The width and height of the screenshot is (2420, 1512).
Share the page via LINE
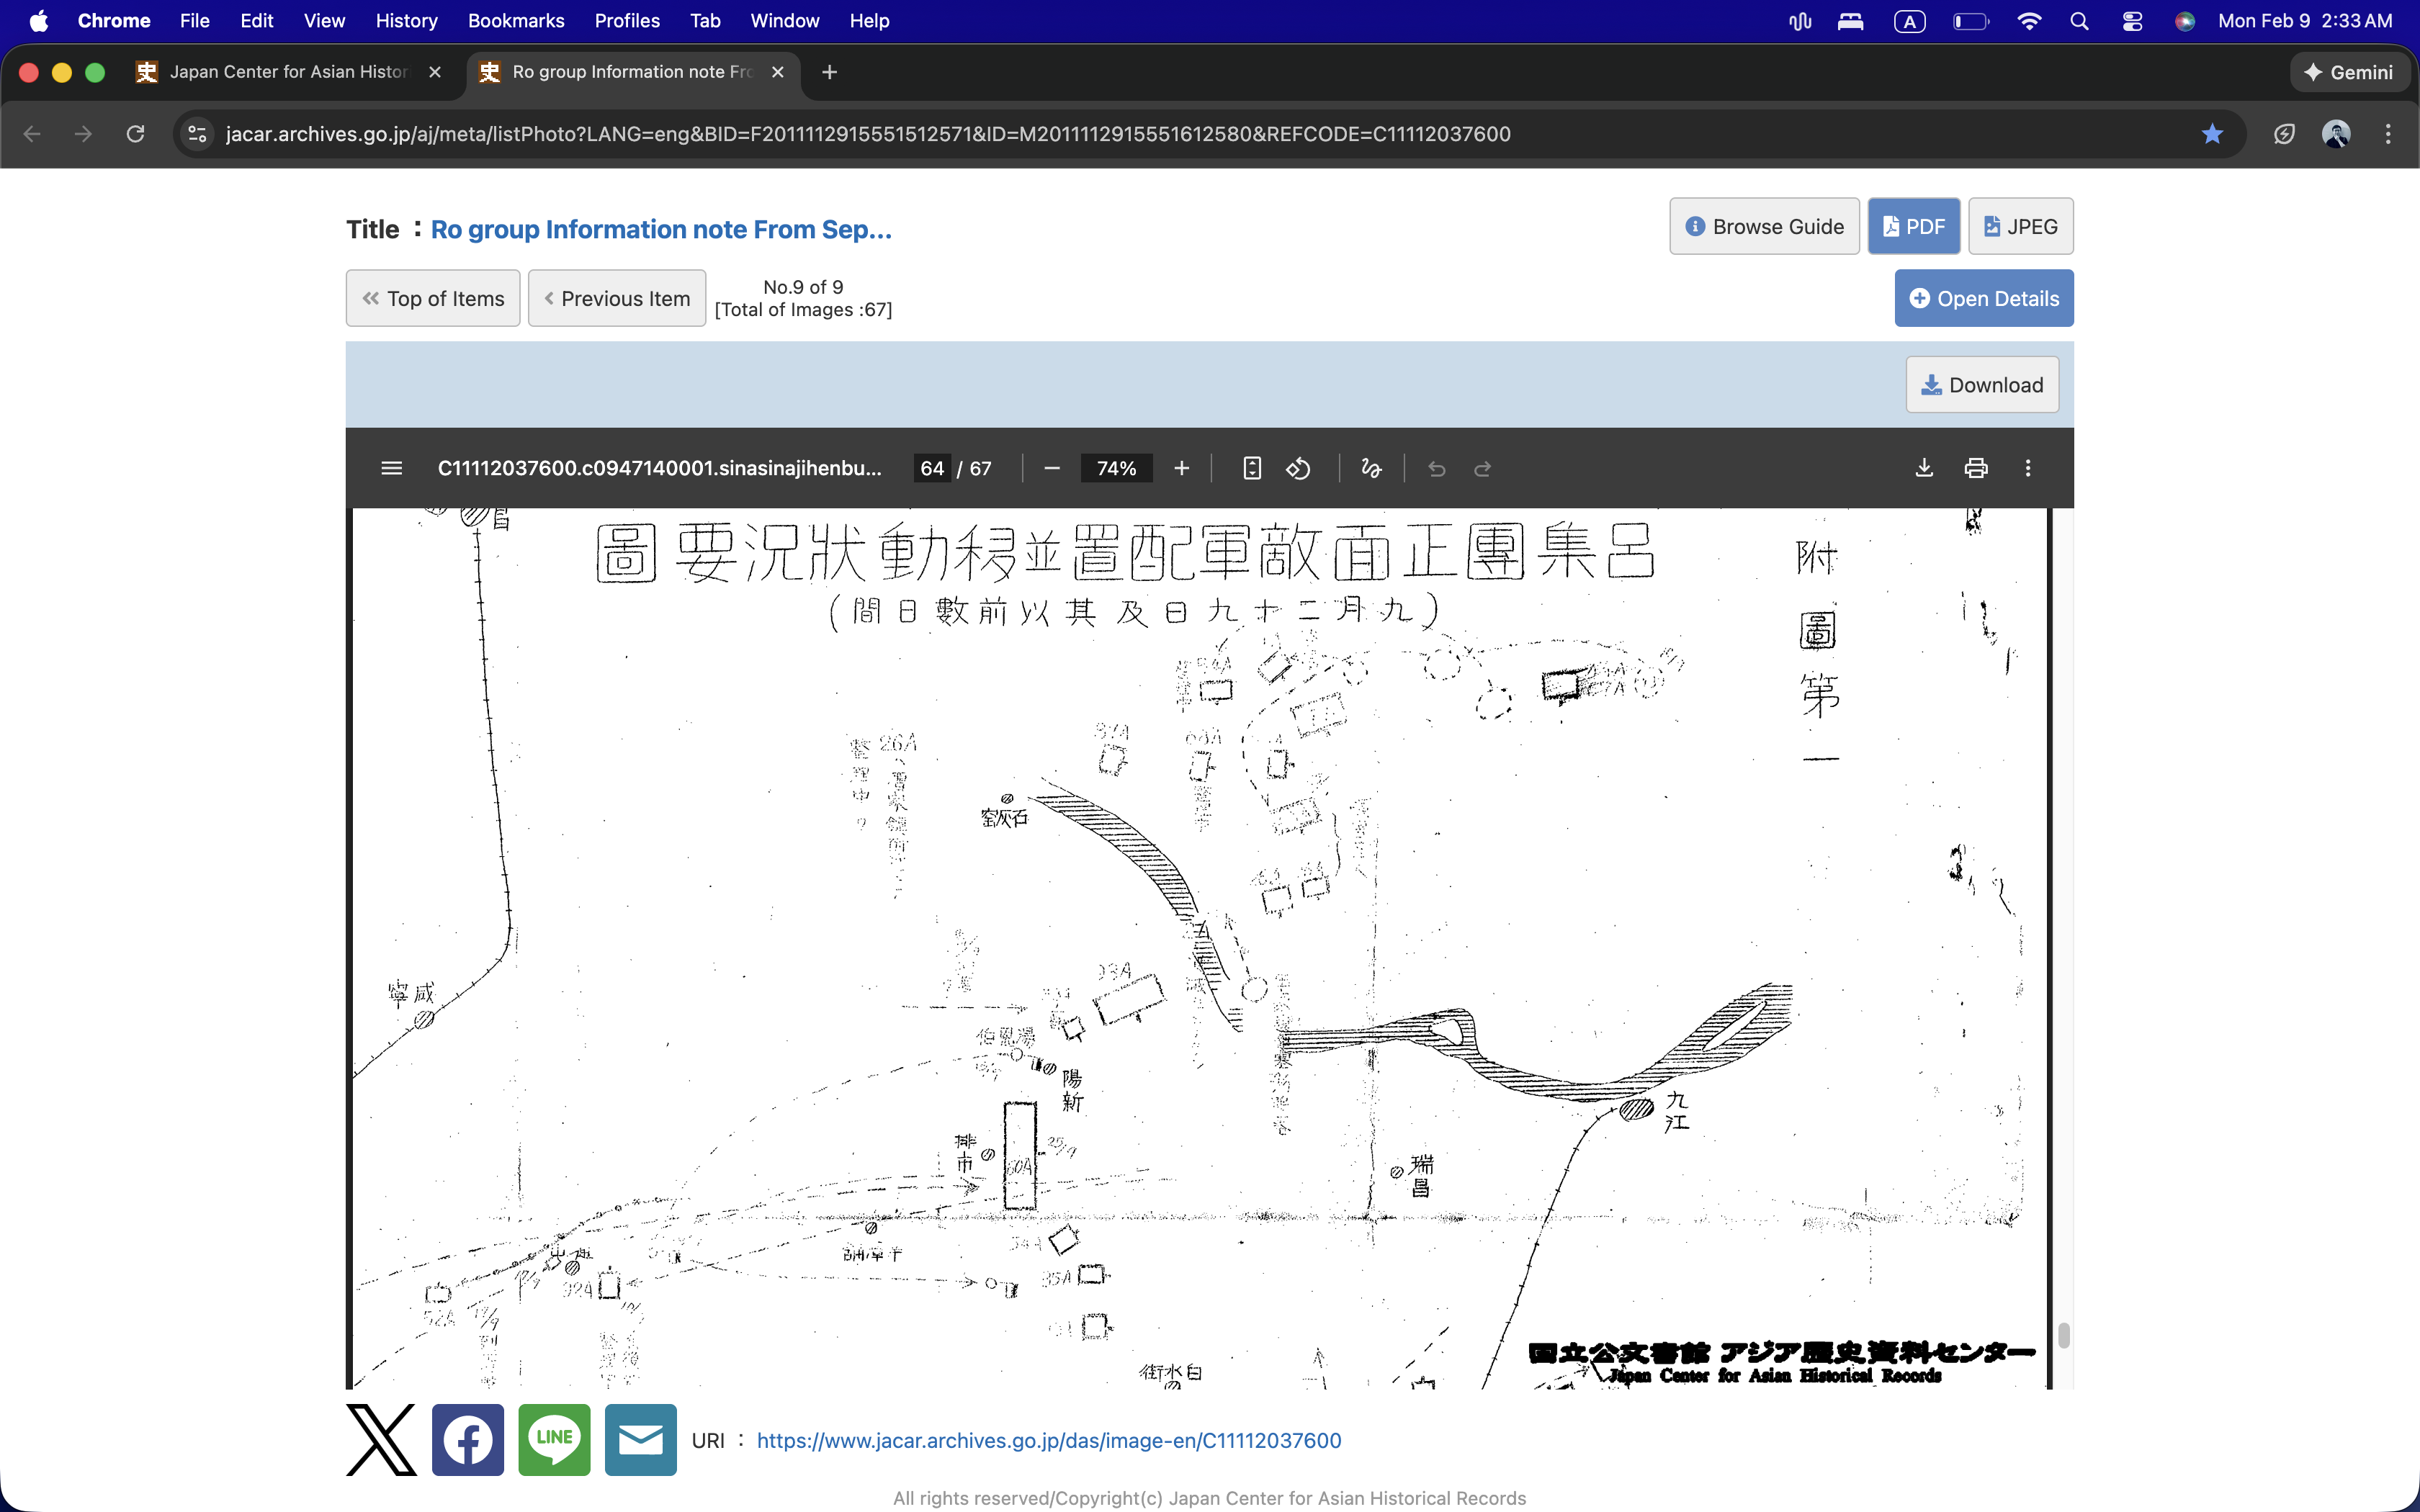pos(554,1440)
